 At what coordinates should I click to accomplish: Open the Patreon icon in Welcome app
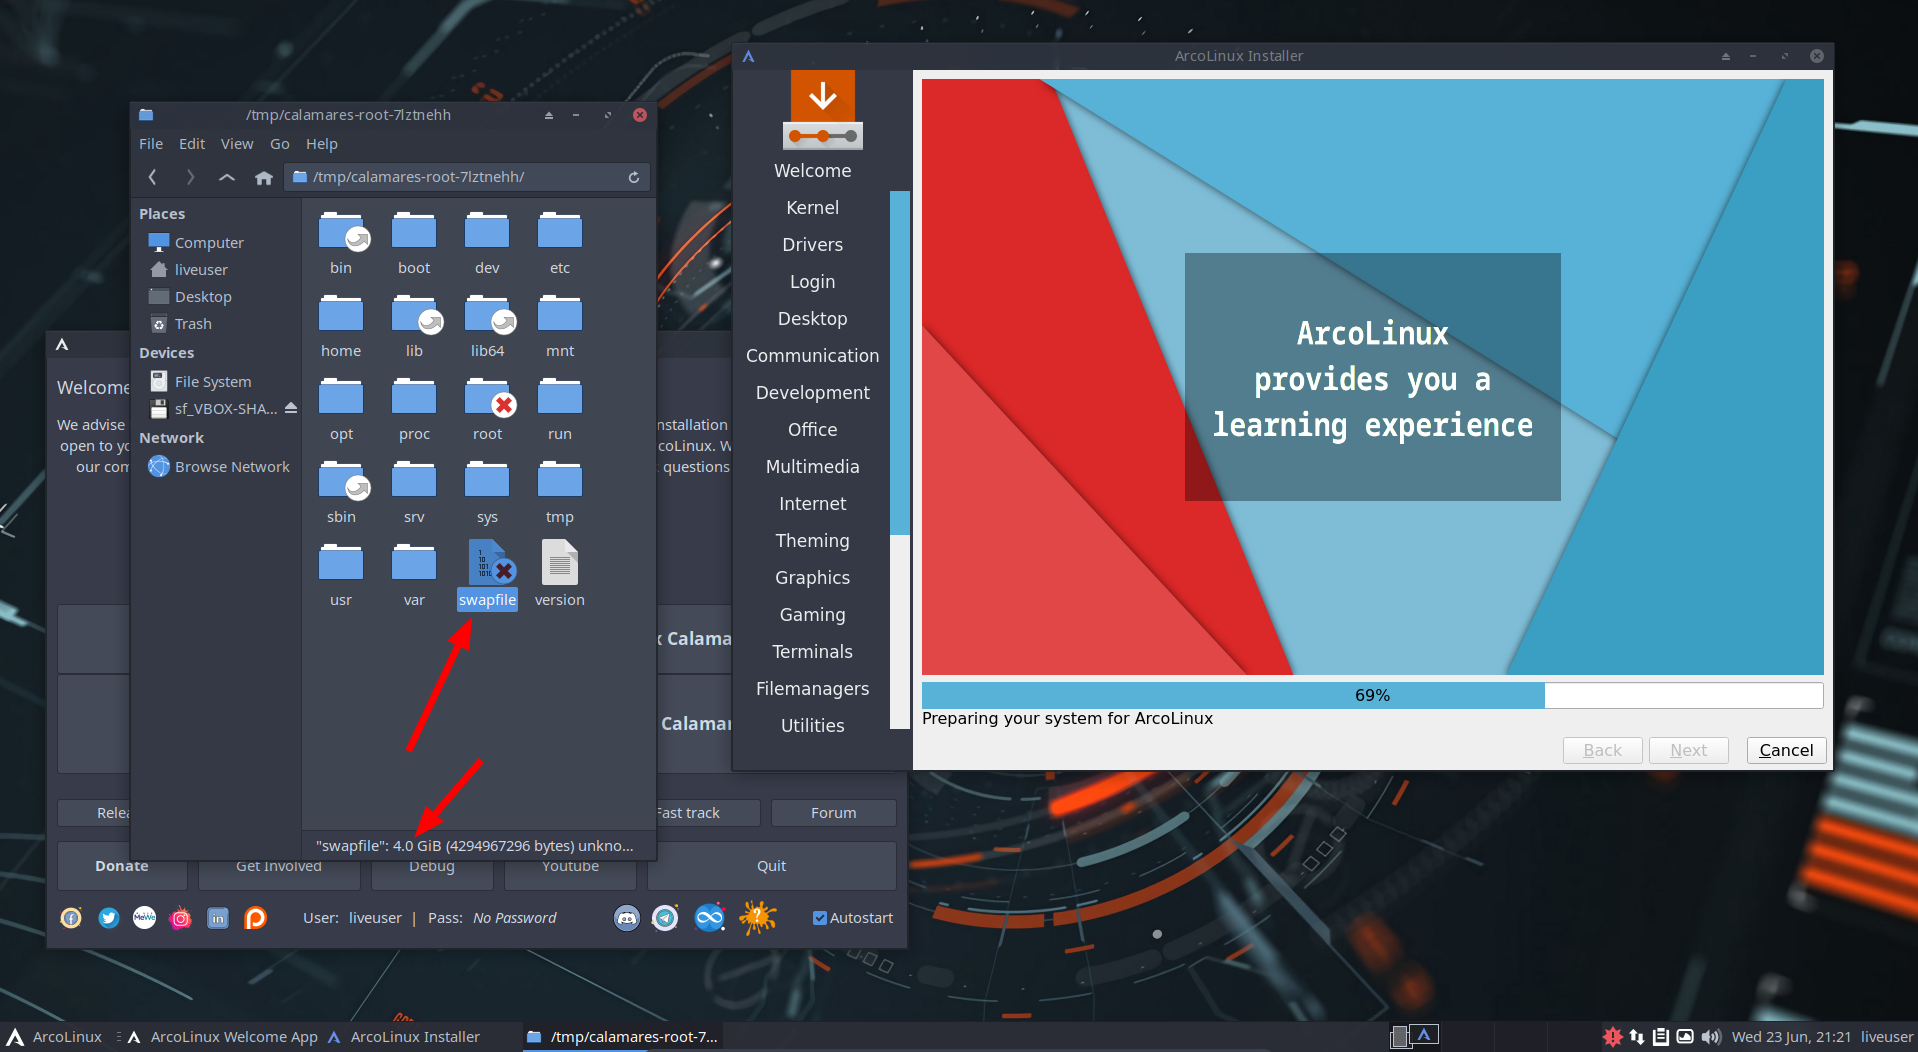pyautogui.click(x=255, y=918)
